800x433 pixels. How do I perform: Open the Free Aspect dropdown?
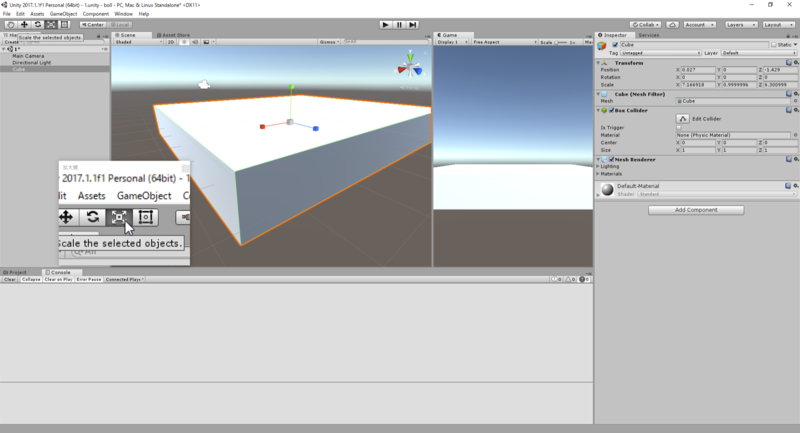click(x=505, y=42)
